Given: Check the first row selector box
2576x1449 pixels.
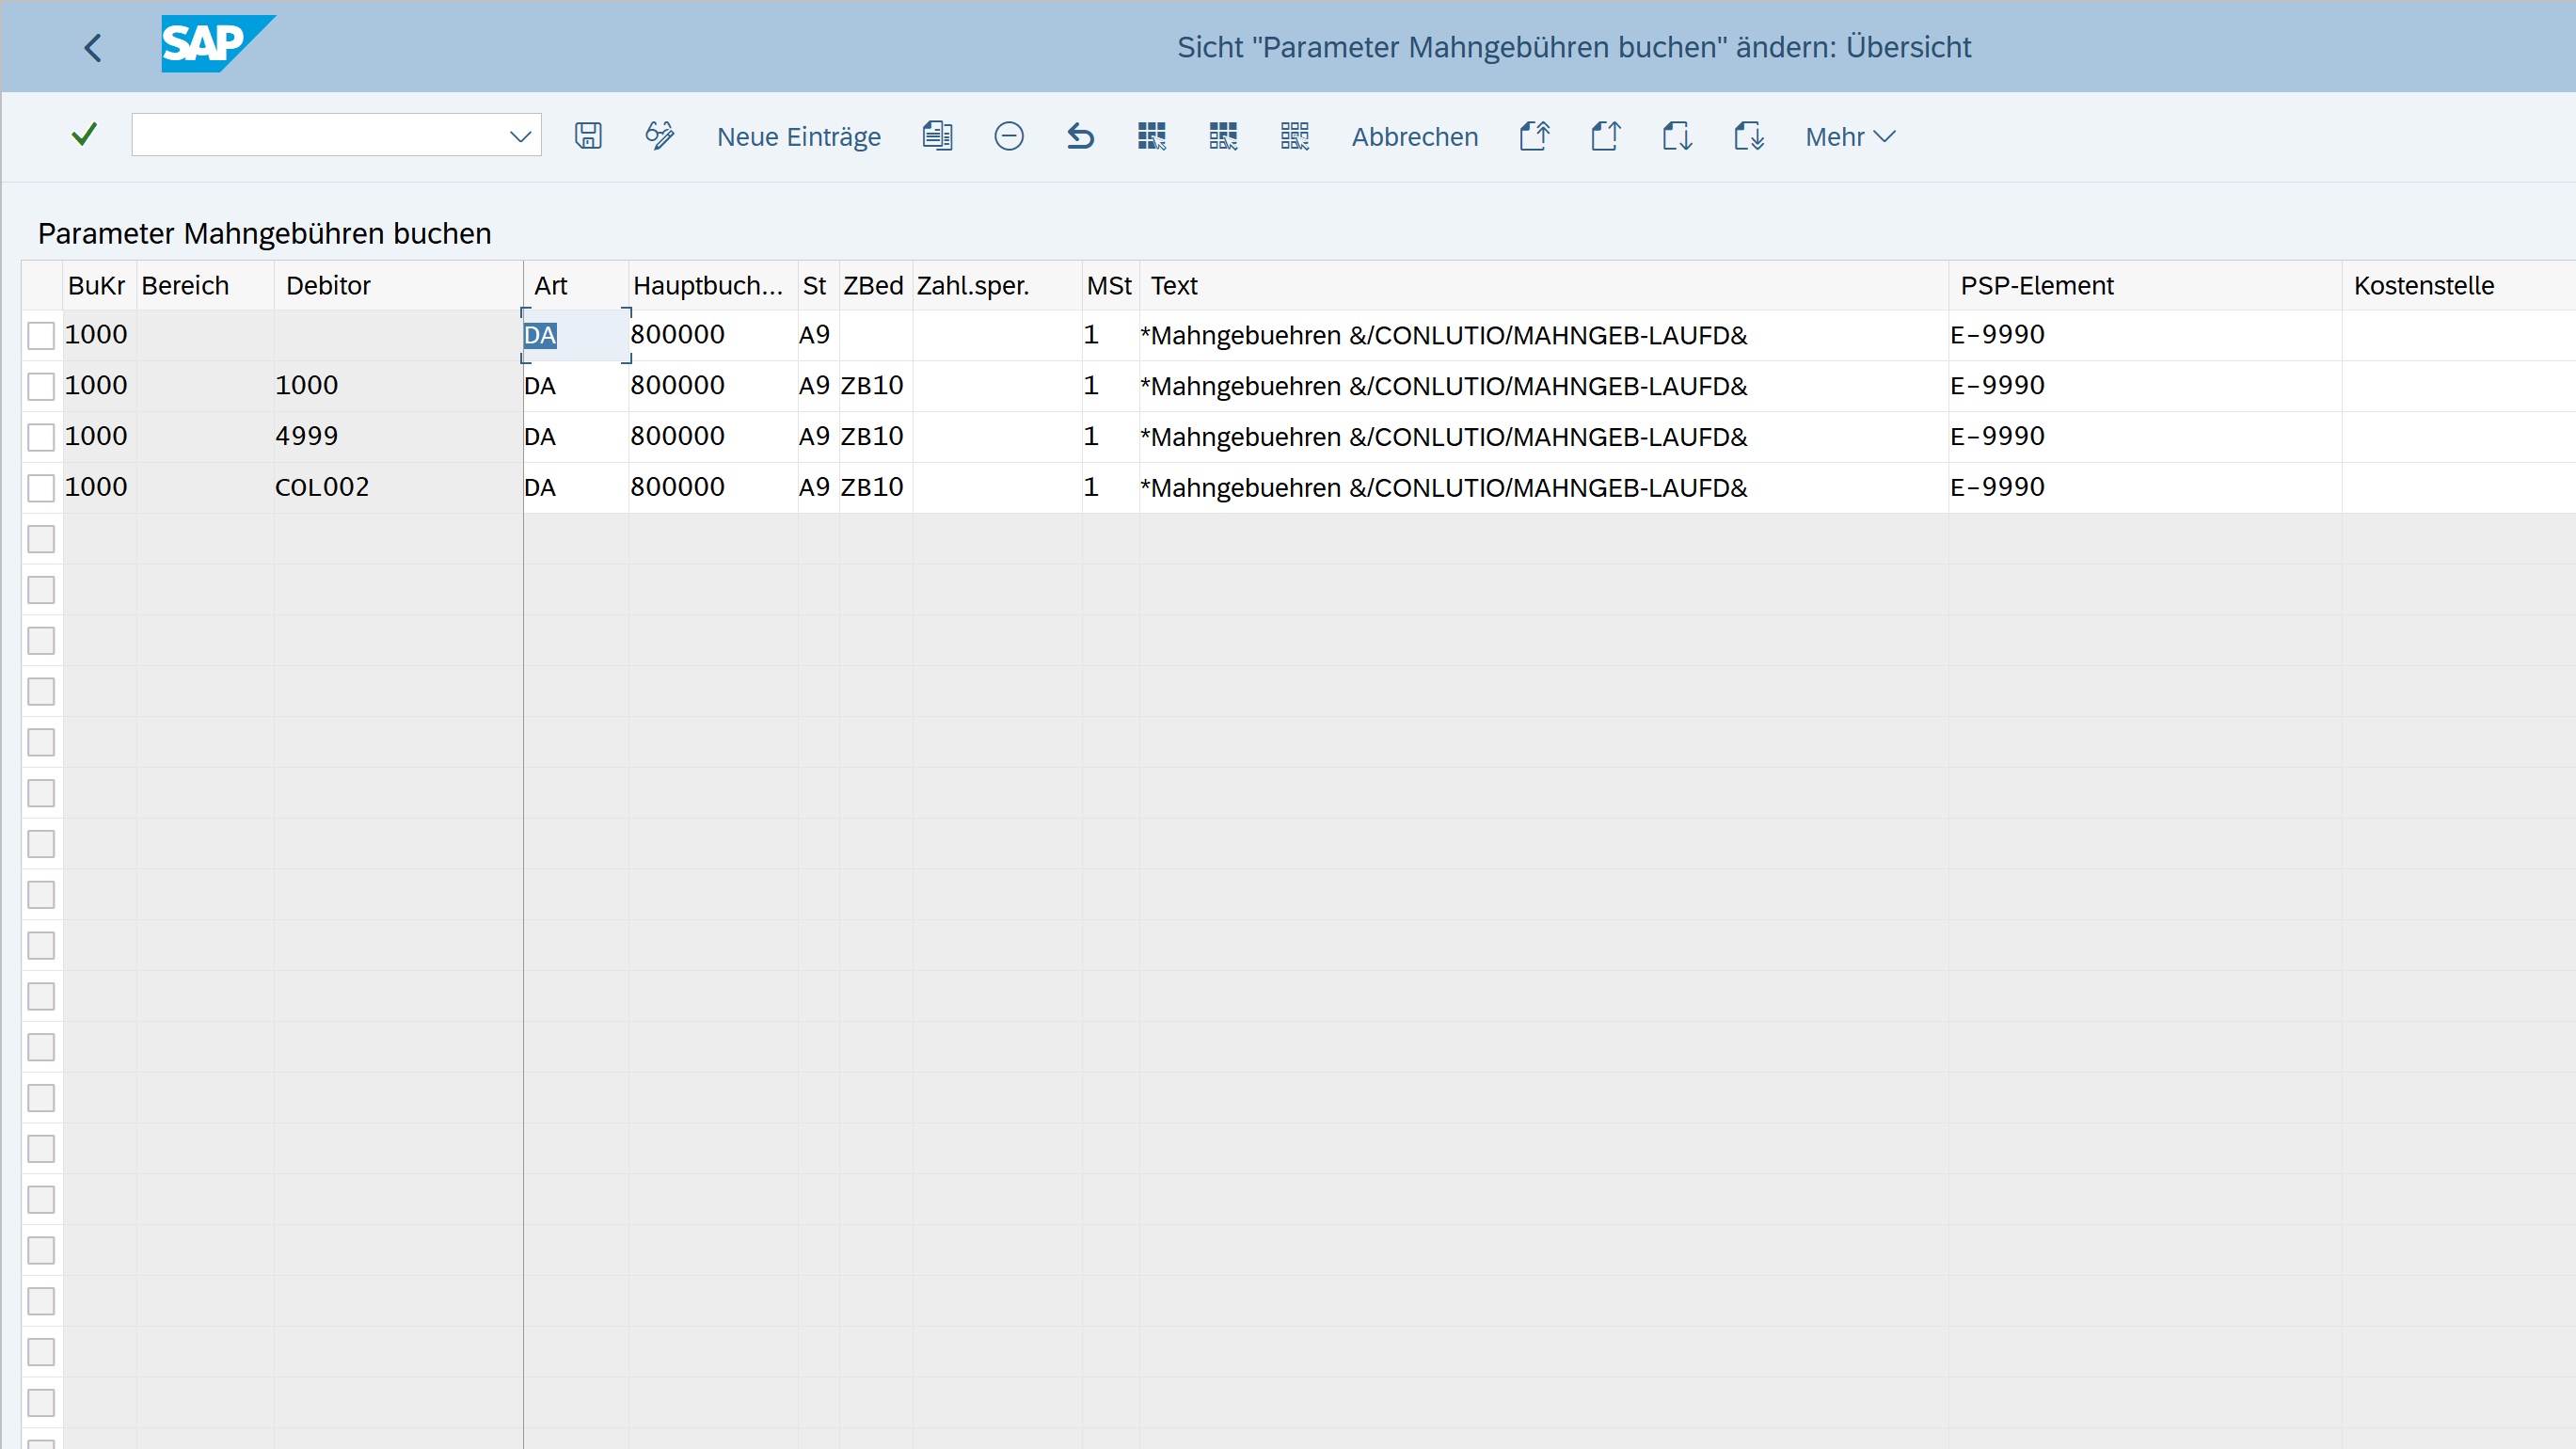Looking at the screenshot, I should click(41, 336).
